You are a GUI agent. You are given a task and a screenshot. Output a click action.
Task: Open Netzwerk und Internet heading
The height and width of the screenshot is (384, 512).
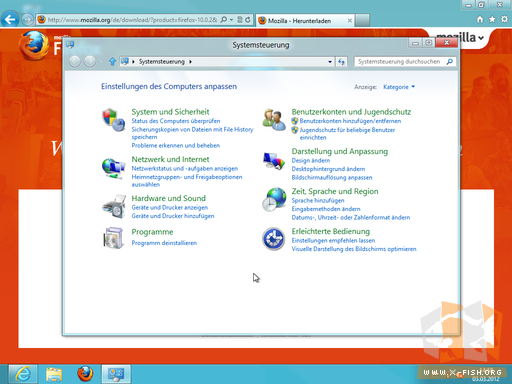click(170, 159)
